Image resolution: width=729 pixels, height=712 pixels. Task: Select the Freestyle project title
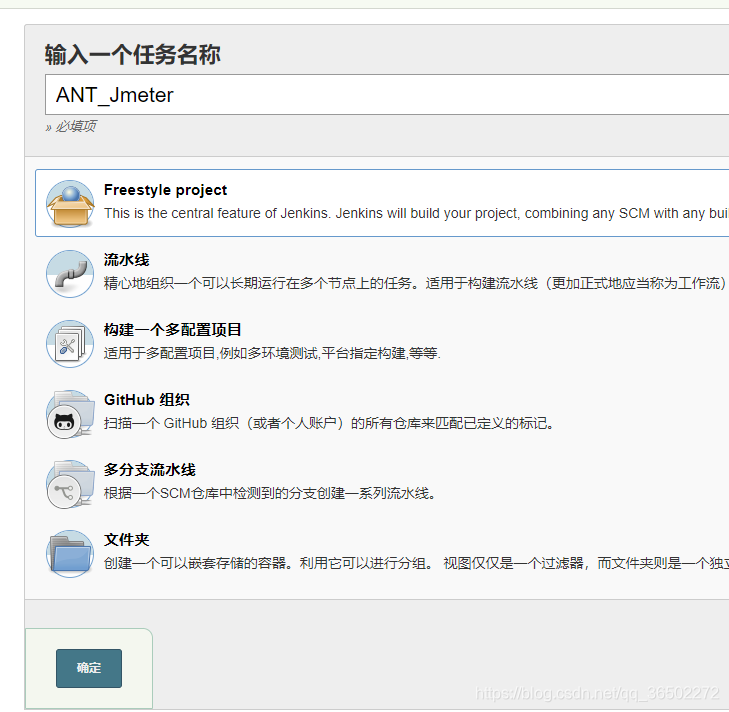(166, 190)
